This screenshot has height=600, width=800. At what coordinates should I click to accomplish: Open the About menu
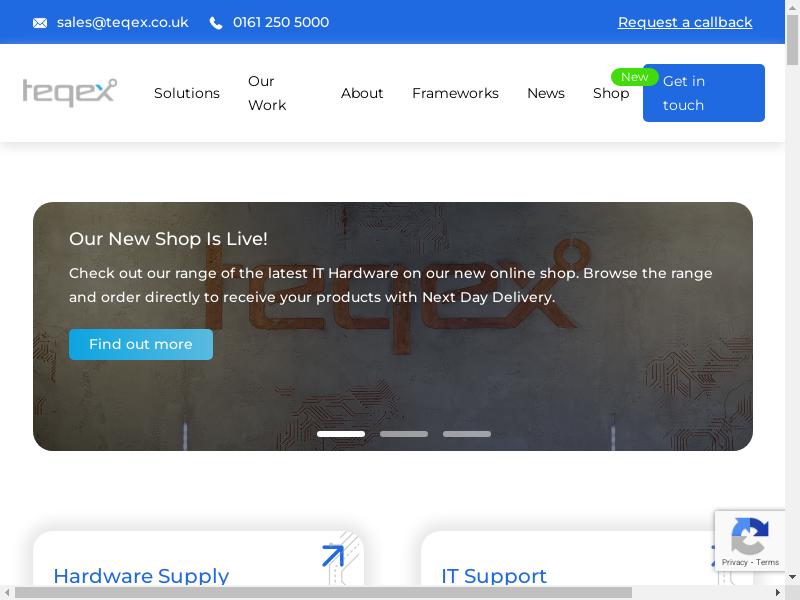coord(362,93)
